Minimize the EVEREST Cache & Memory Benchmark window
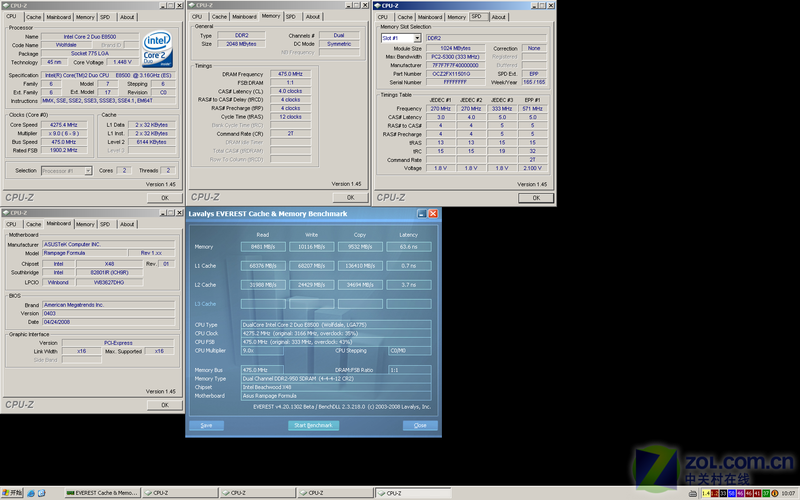The height and width of the screenshot is (500, 800). [x=421, y=214]
